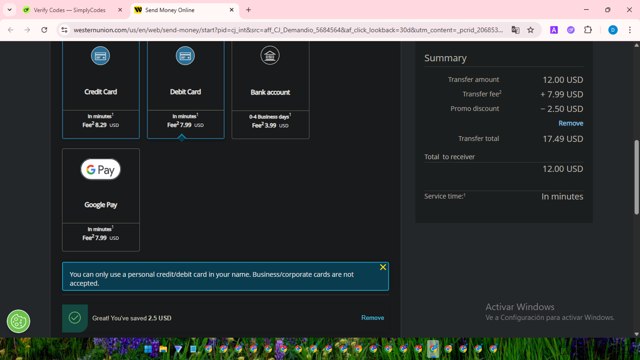Click the page vertical scrollbar thumb
This screenshot has width=640, height=360.
coord(636,177)
